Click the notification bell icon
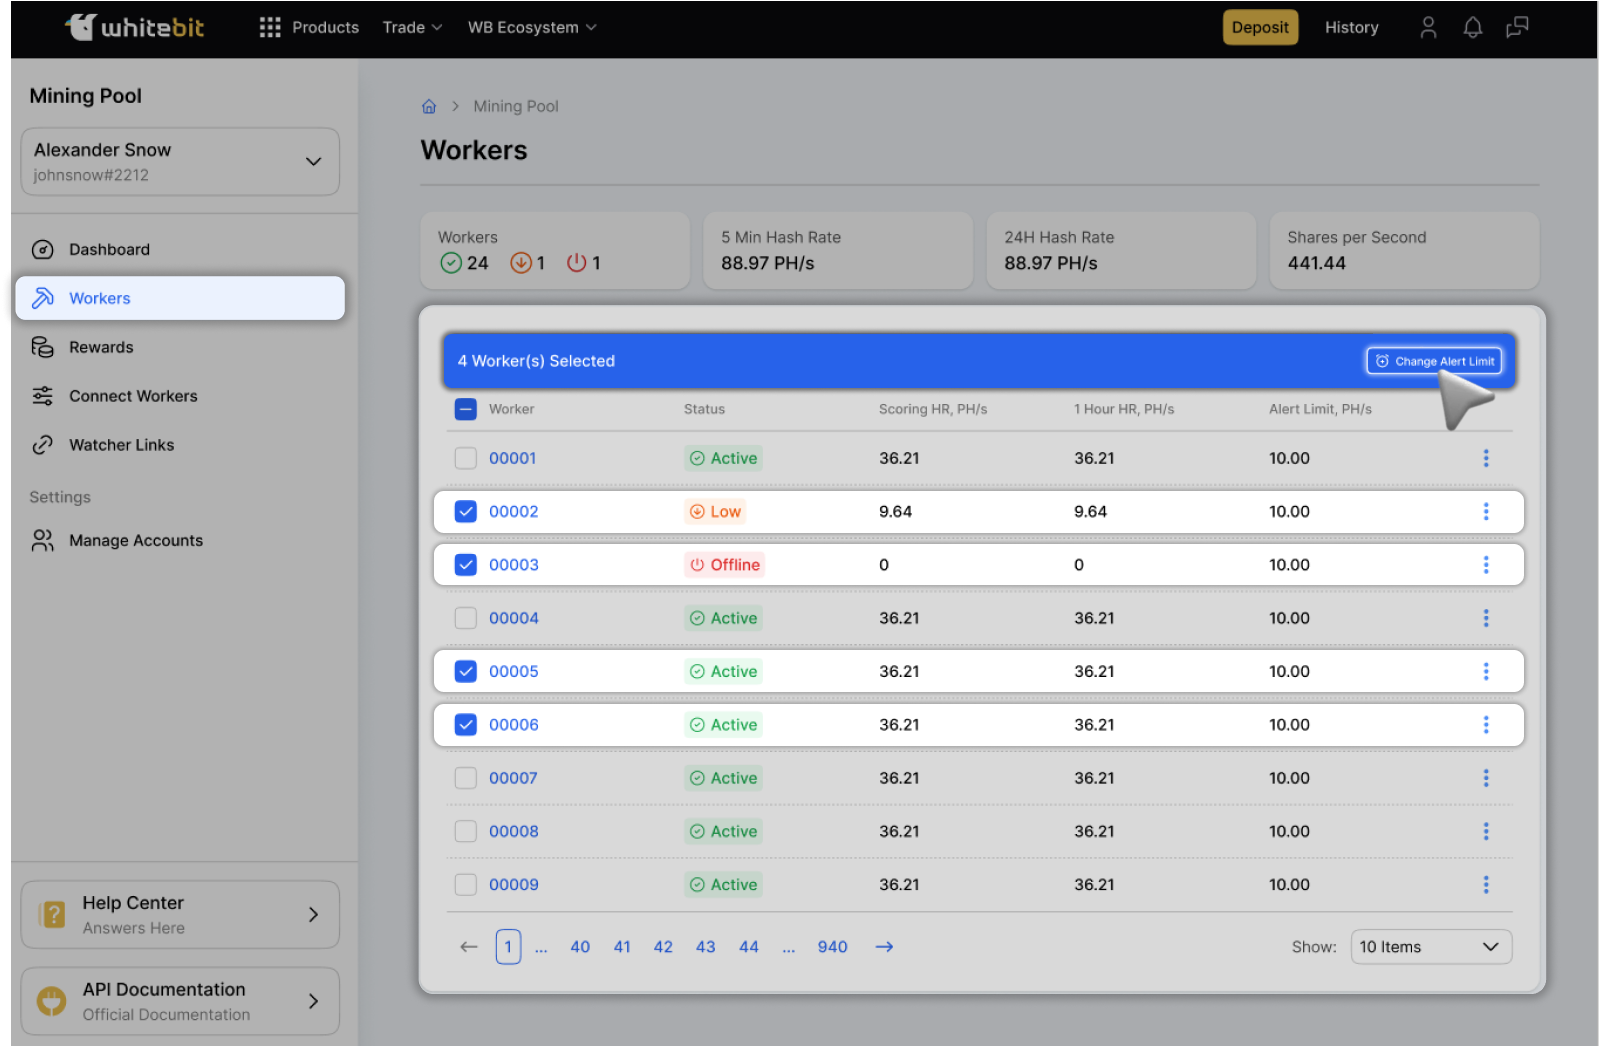1599x1046 pixels. point(1472,28)
